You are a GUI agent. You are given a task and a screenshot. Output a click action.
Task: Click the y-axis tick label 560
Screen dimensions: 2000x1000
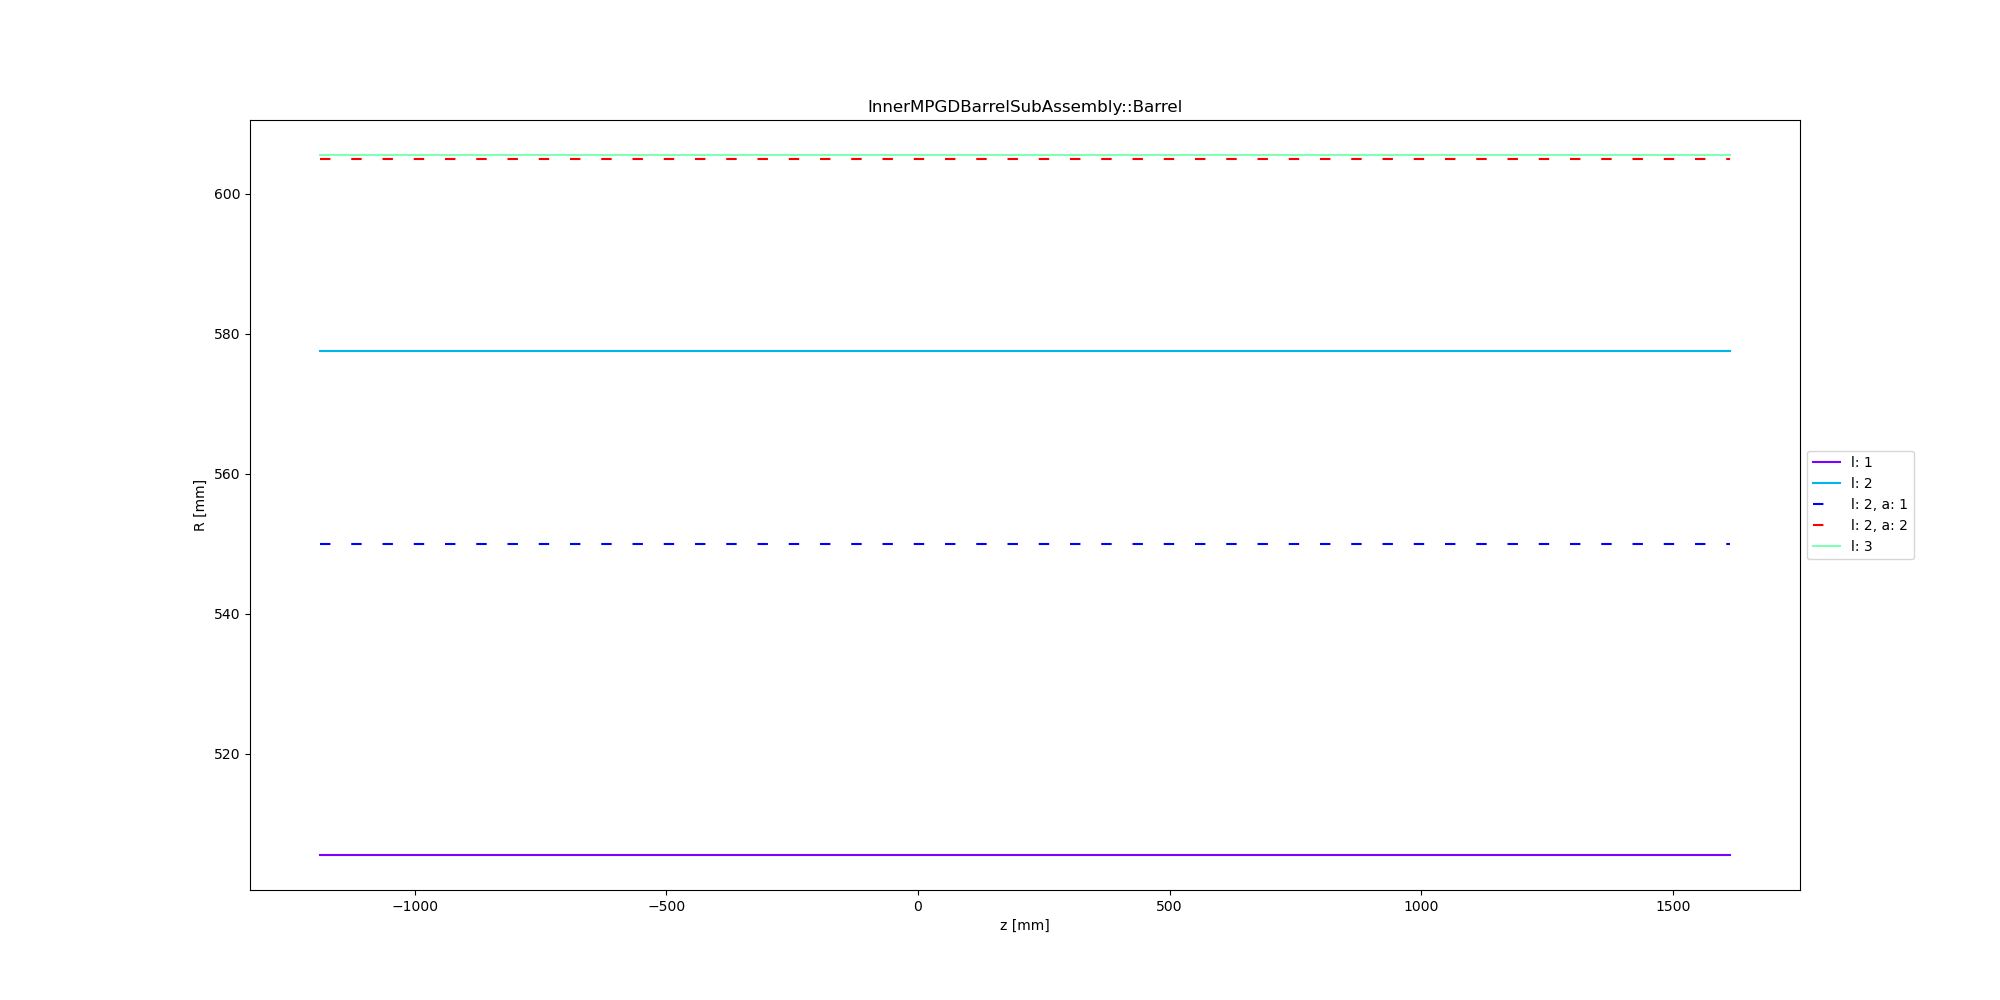(227, 474)
